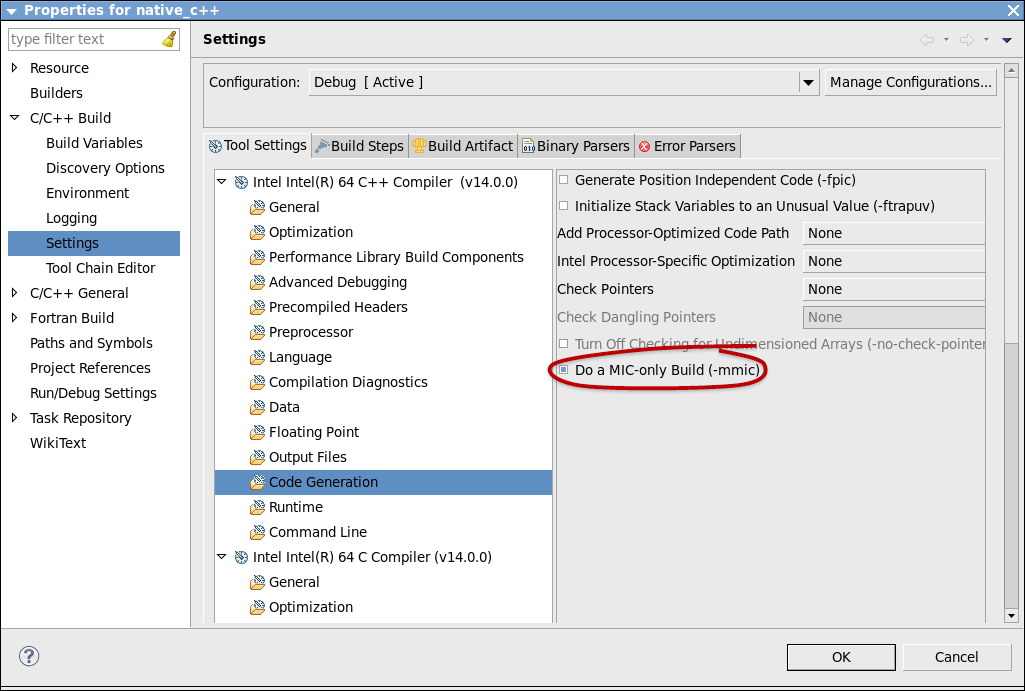The width and height of the screenshot is (1025, 691).
Task: Click the clear filter broom icon
Action: pos(169,39)
